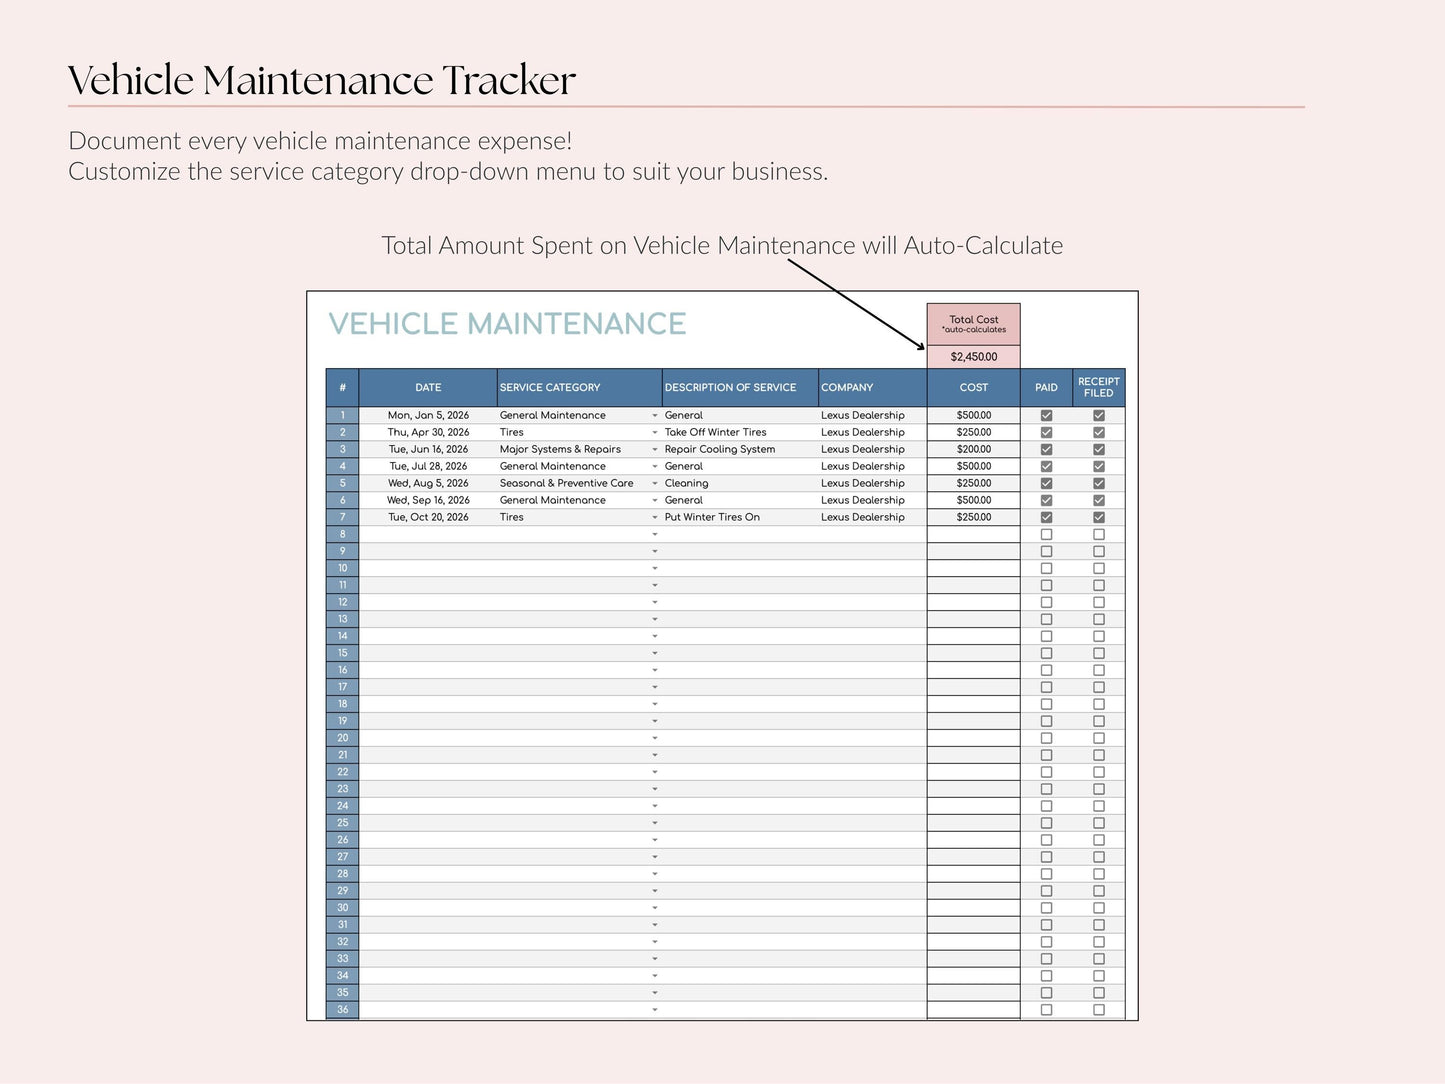Select the Repair Cooling System description
This screenshot has width=1445, height=1084.
740,449
